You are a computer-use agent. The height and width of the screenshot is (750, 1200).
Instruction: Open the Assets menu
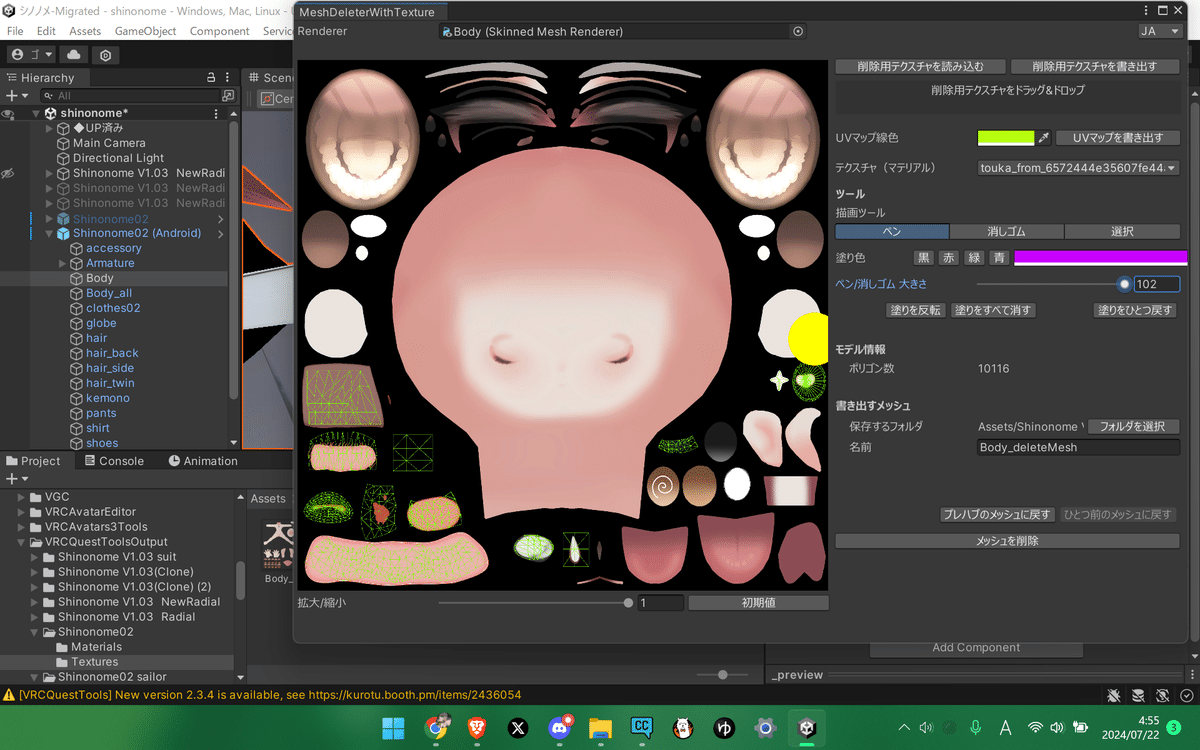coord(85,31)
